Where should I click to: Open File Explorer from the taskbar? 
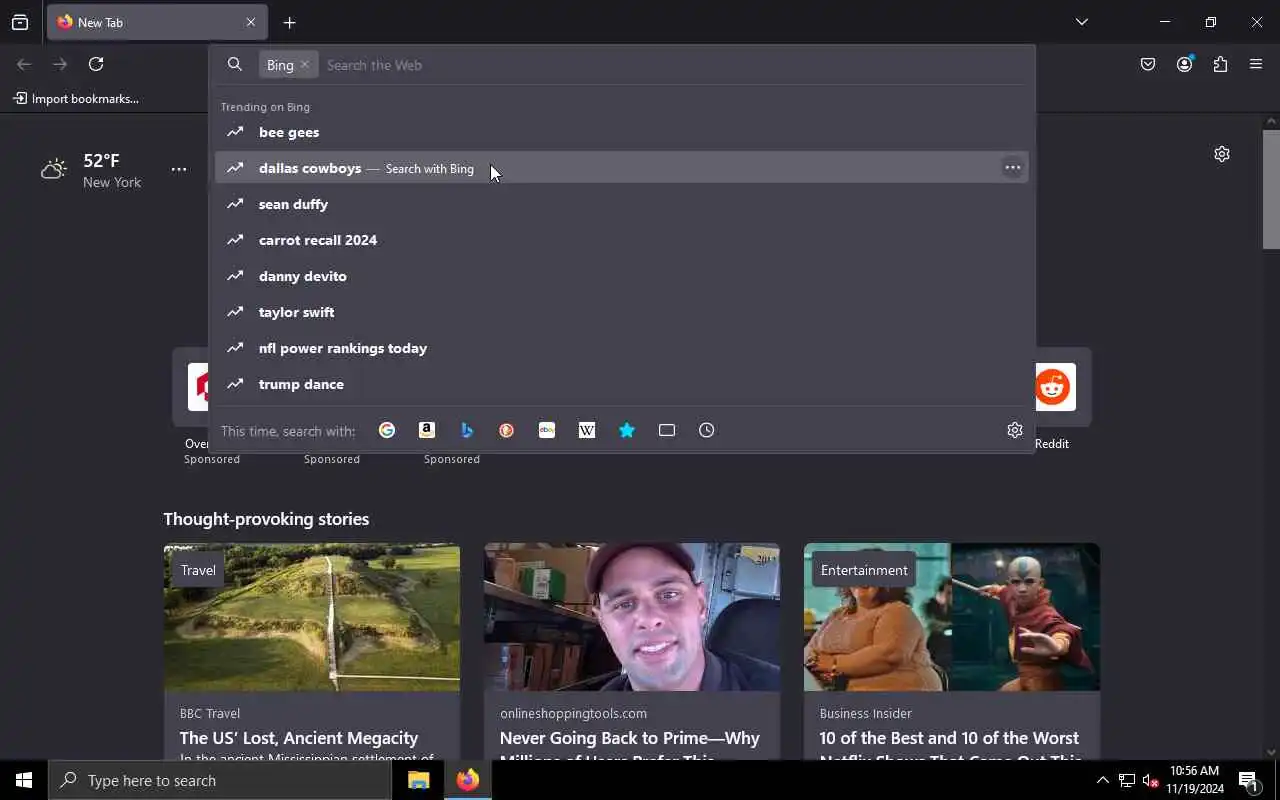point(419,780)
